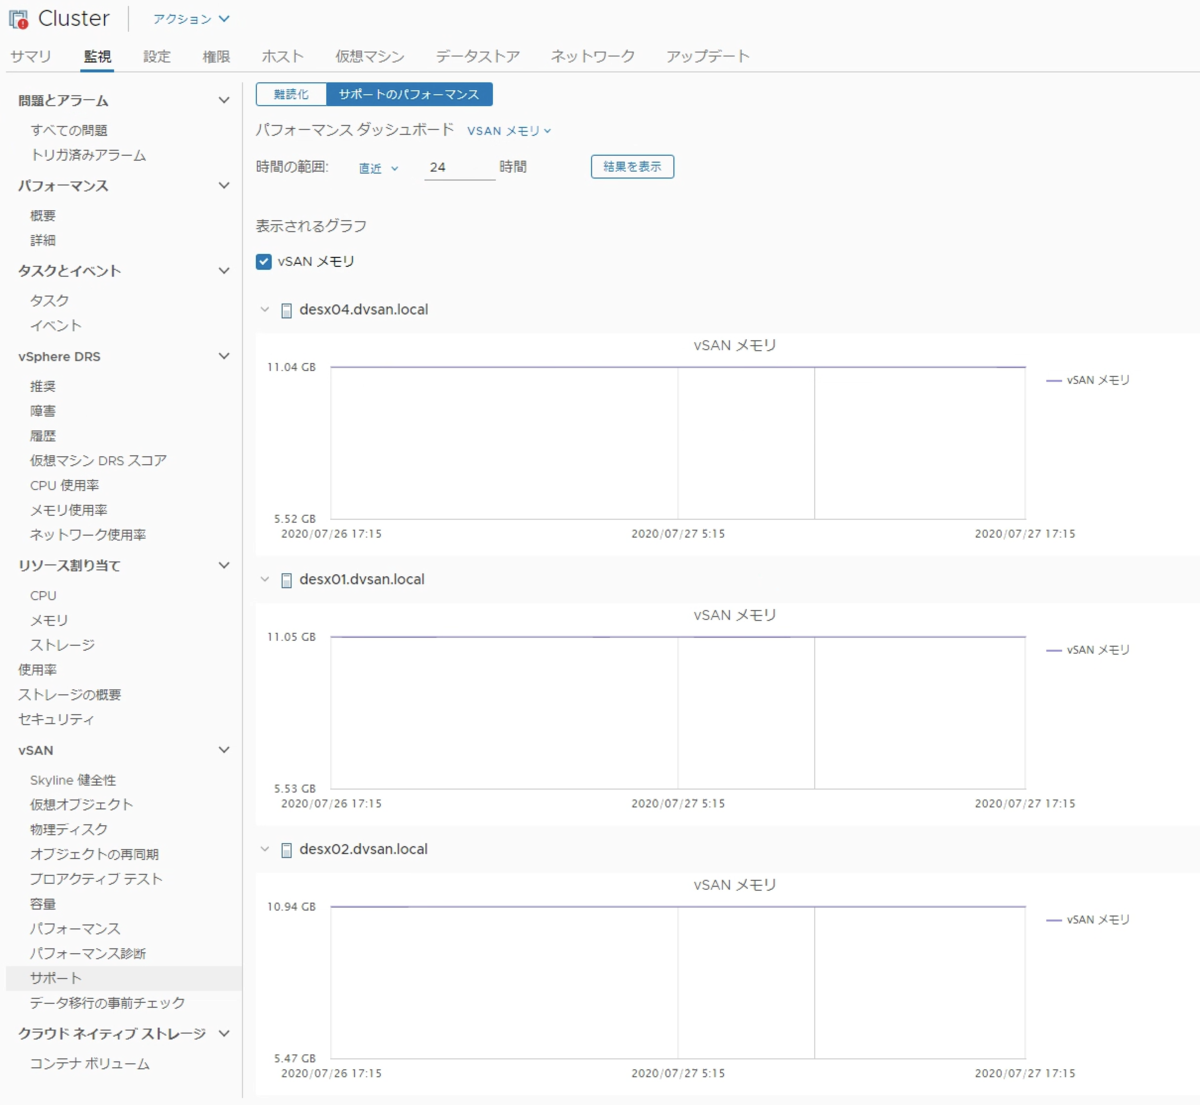Open ストレージ under リソース割り当て
Viewport: 1200px width, 1105px height.
pos(63,645)
